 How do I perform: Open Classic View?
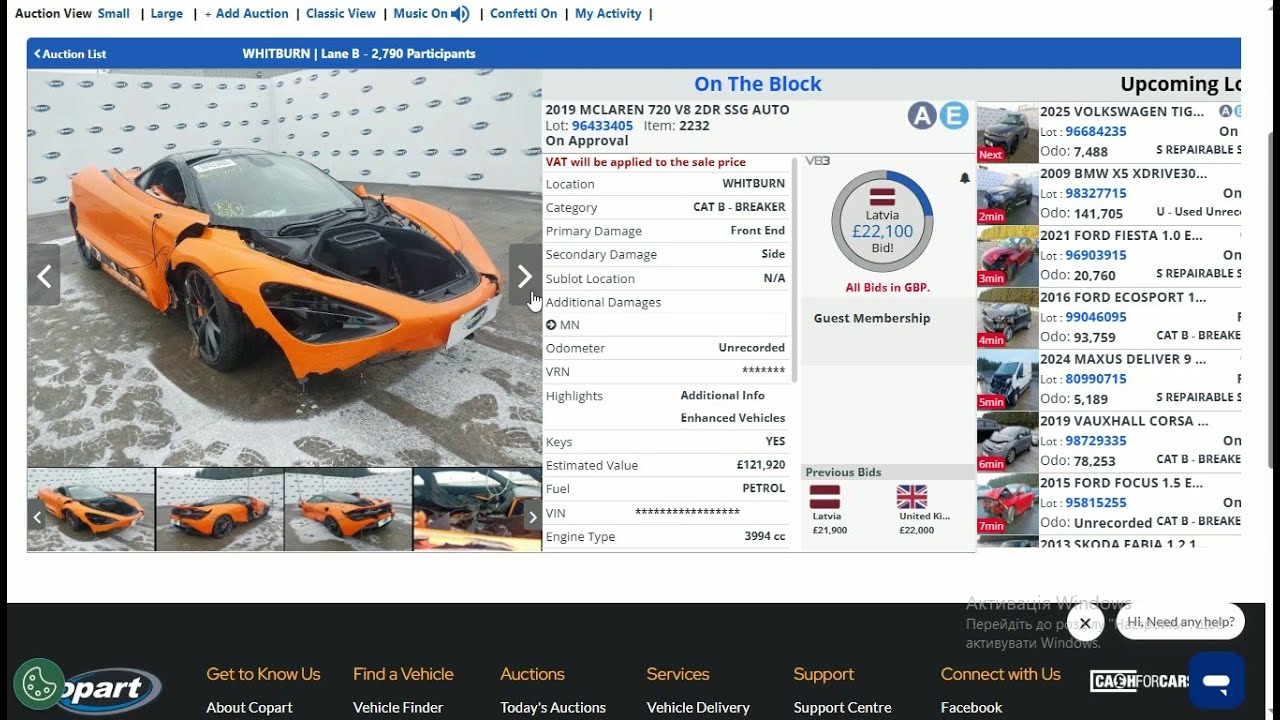coord(341,14)
